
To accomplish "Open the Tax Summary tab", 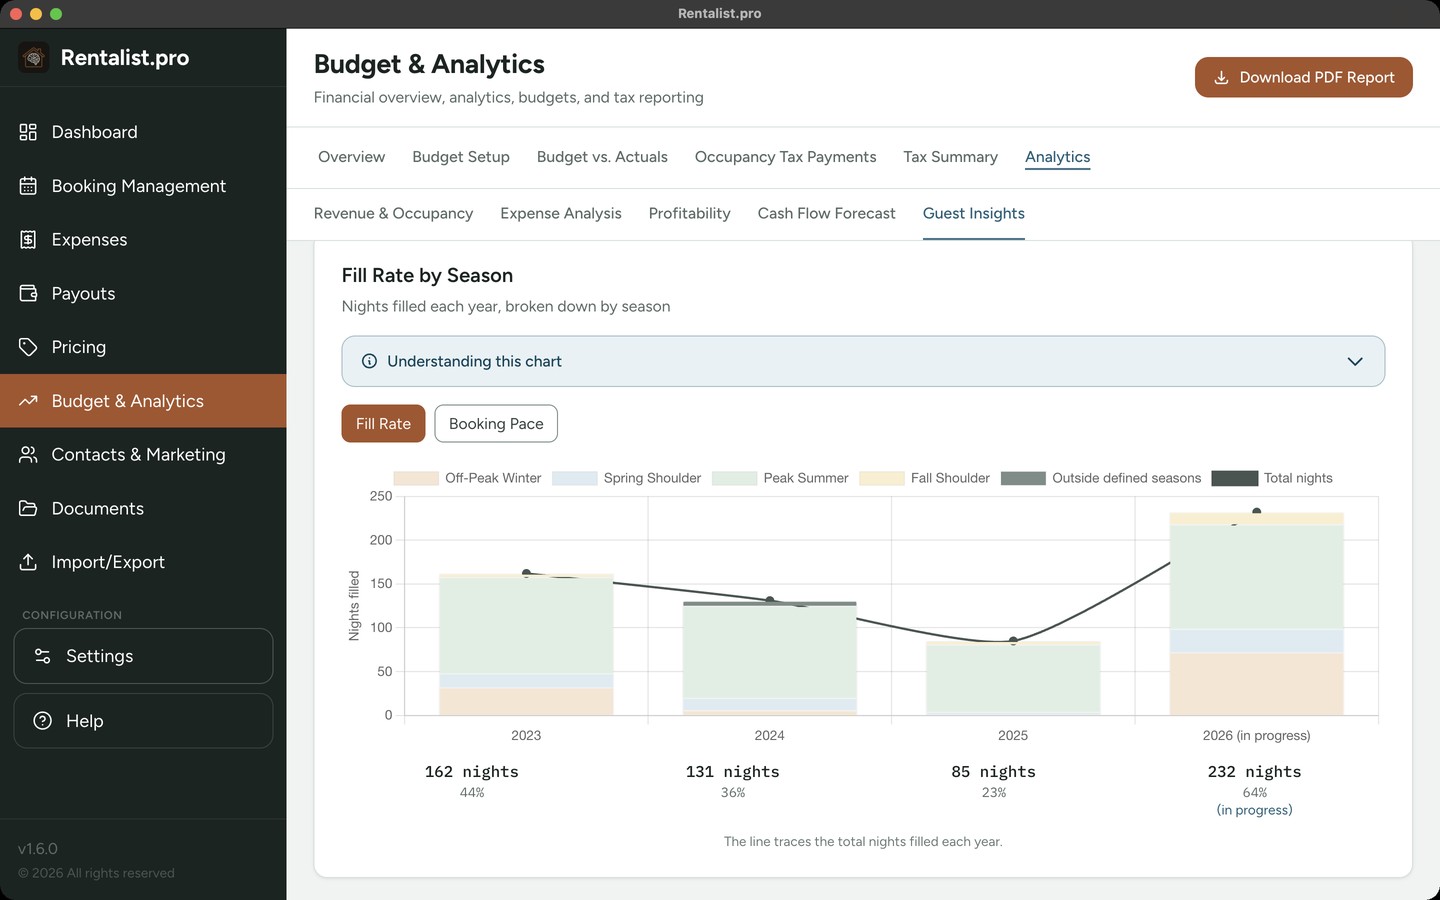I will pos(950,157).
